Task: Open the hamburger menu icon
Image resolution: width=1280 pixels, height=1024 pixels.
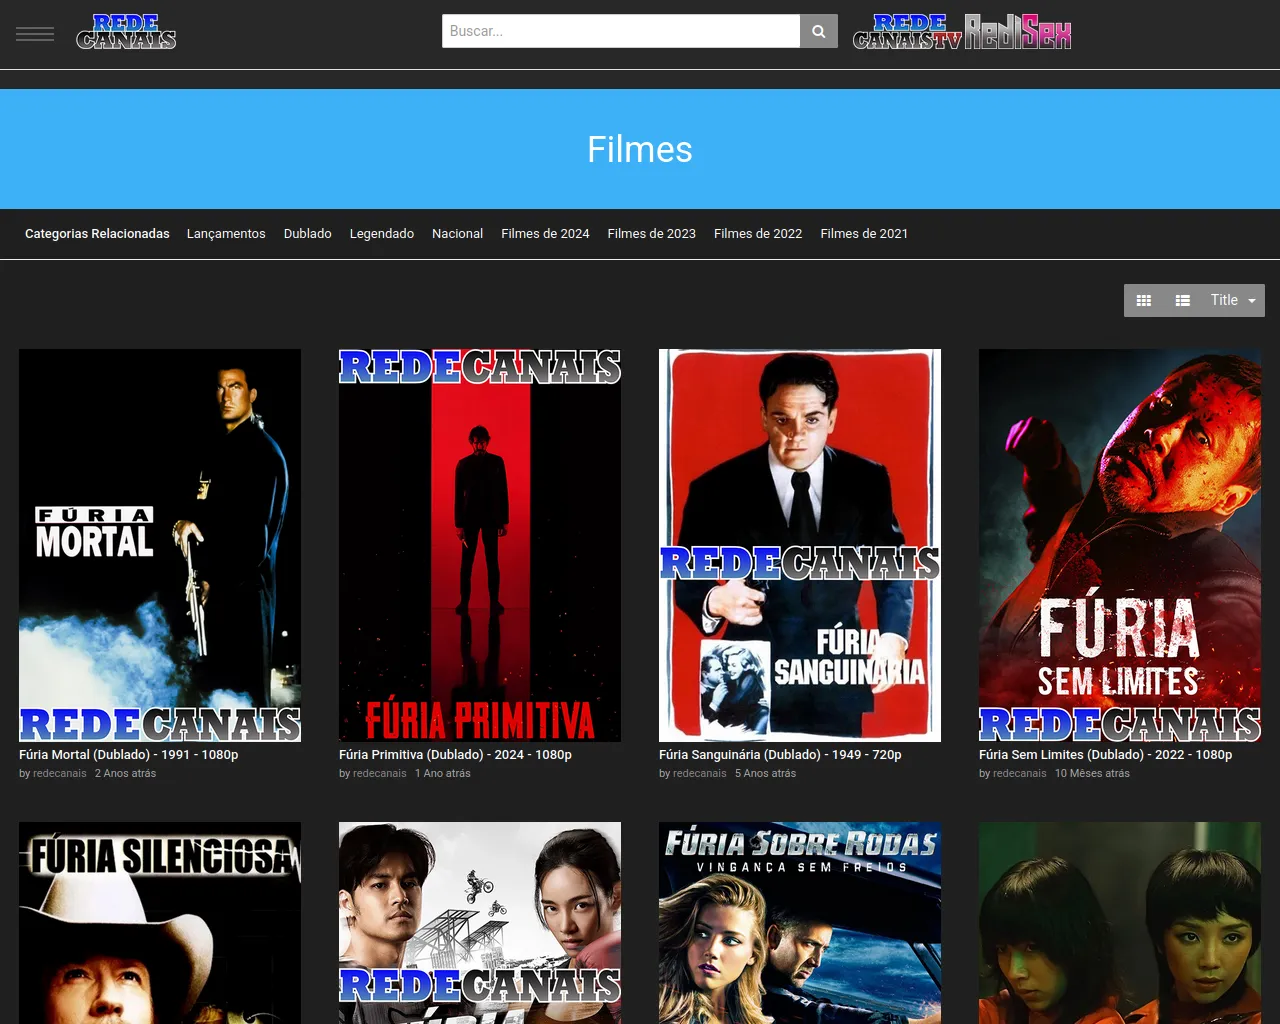Action: [x=35, y=34]
